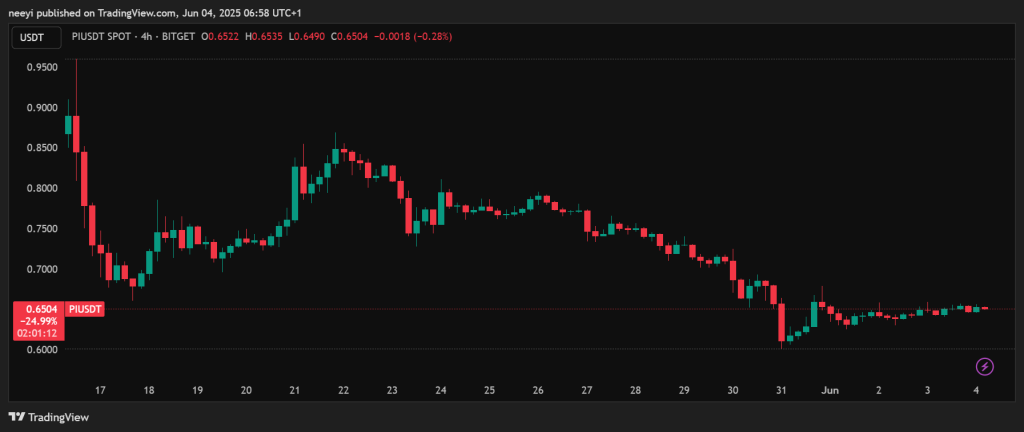Click the low value L0.6490
The width and height of the screenshot is (1024, 432).
pyautogui.click(x=307, y=37)
